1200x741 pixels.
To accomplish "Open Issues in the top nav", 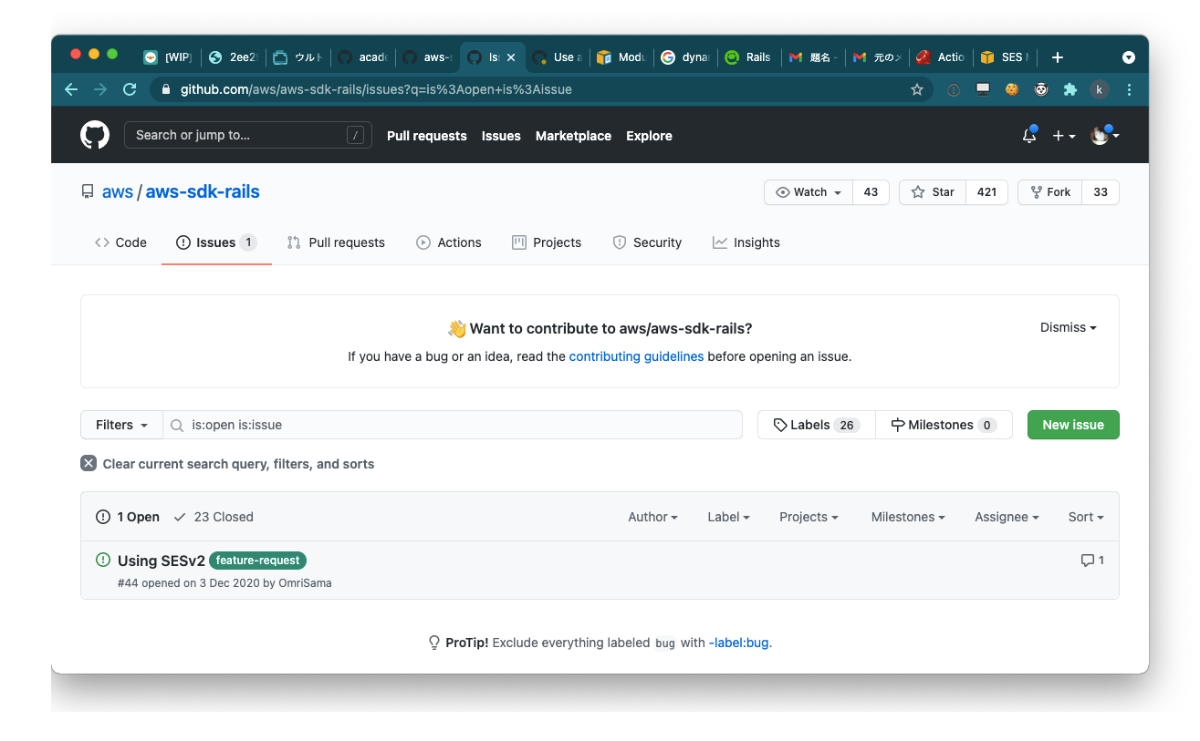I will [501, 136].
